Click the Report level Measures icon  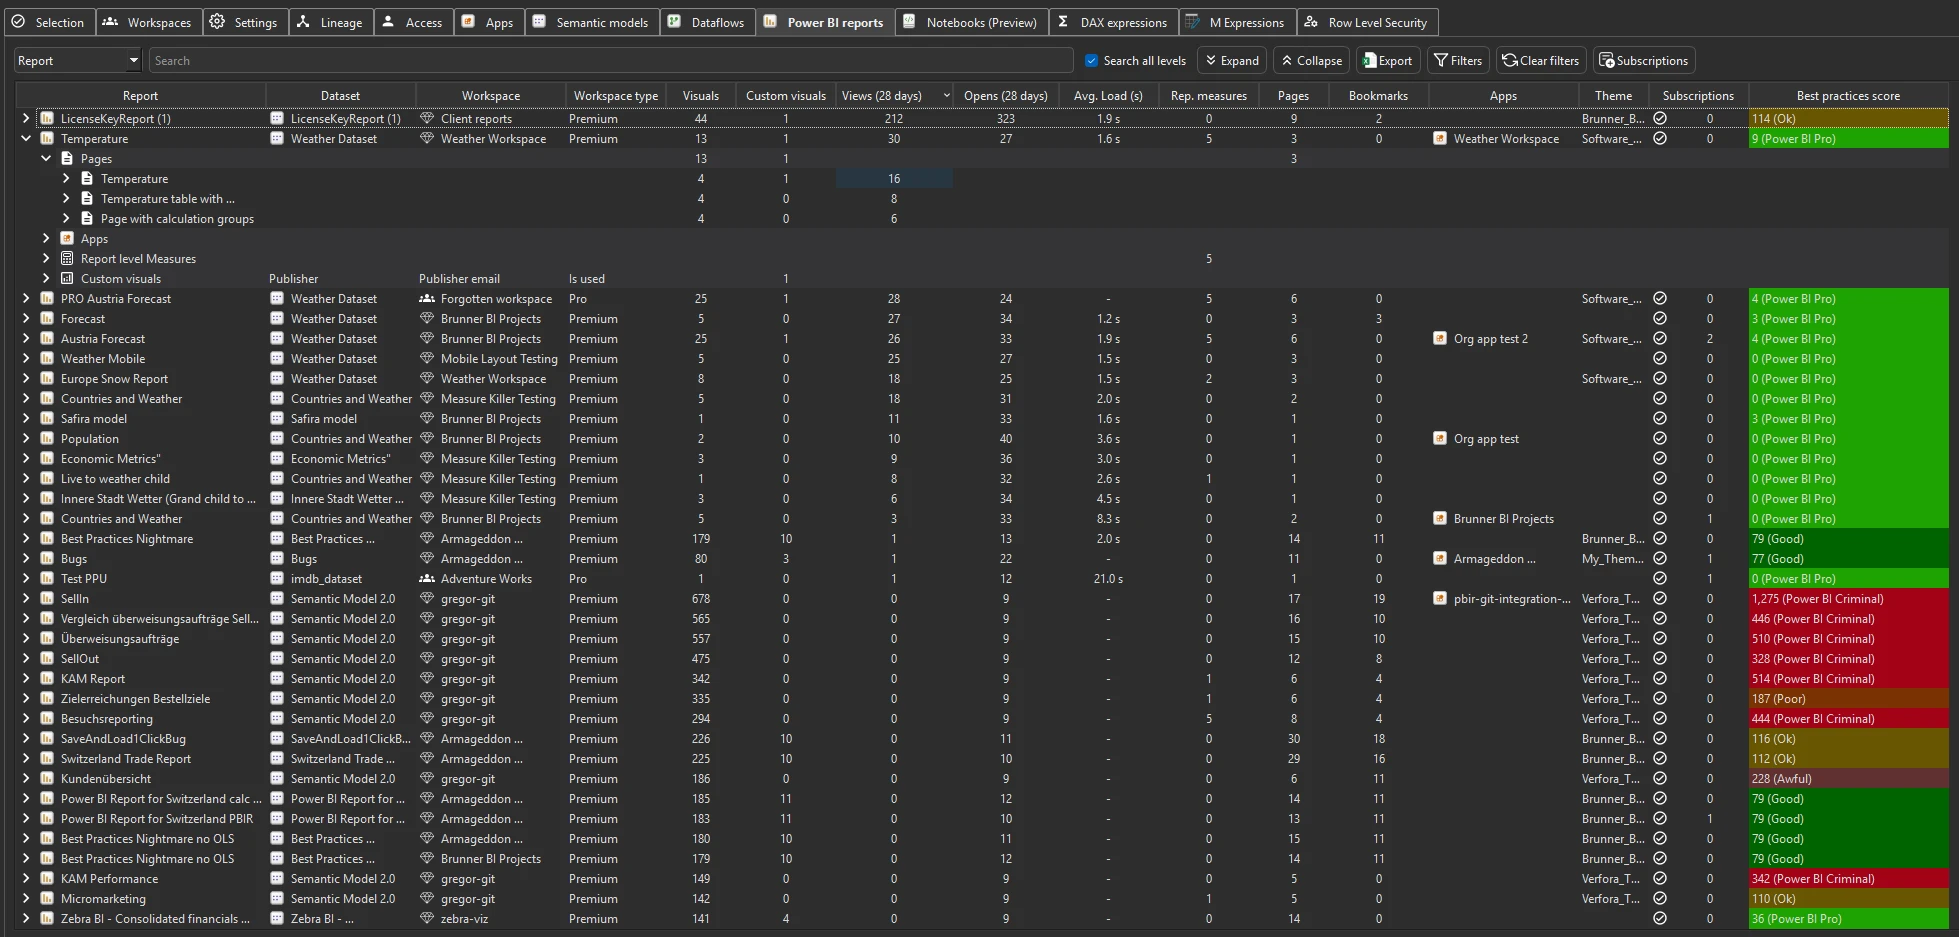(x=67, y=258)
